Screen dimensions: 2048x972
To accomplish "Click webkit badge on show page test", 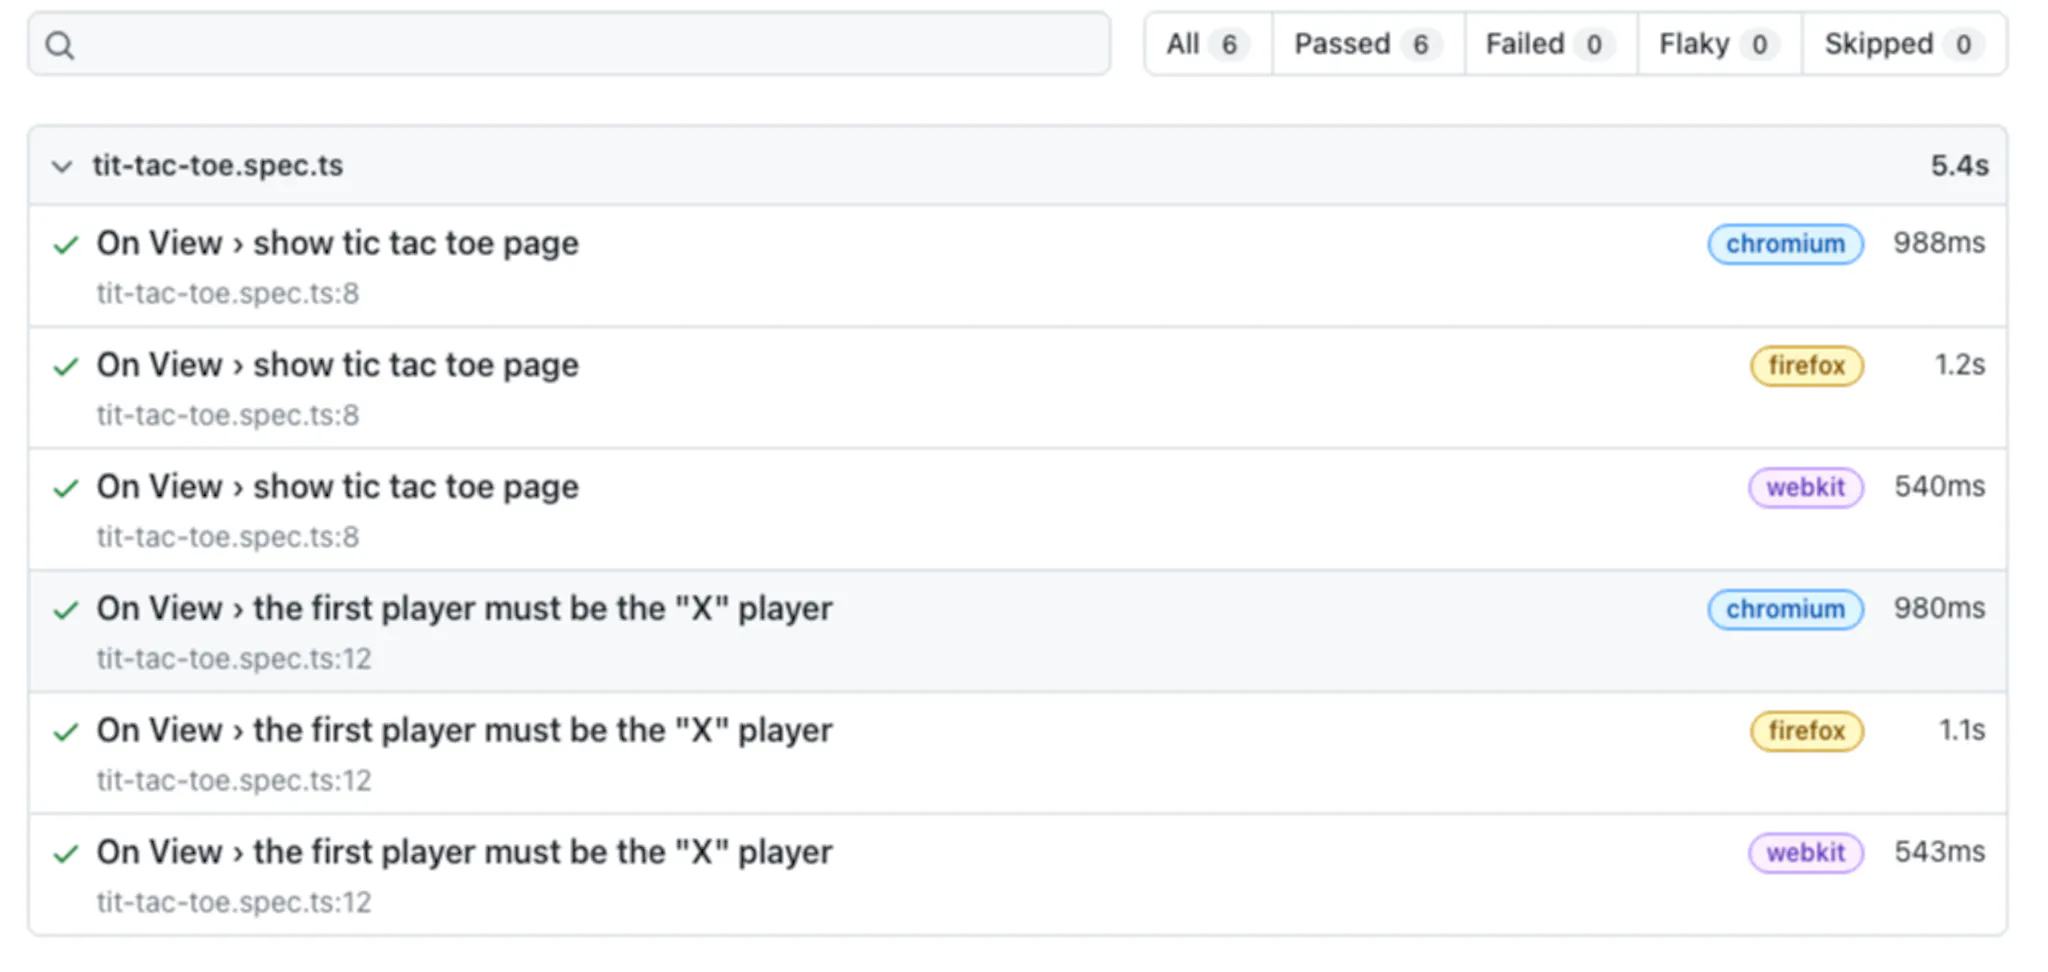I will pos(1805,488).
